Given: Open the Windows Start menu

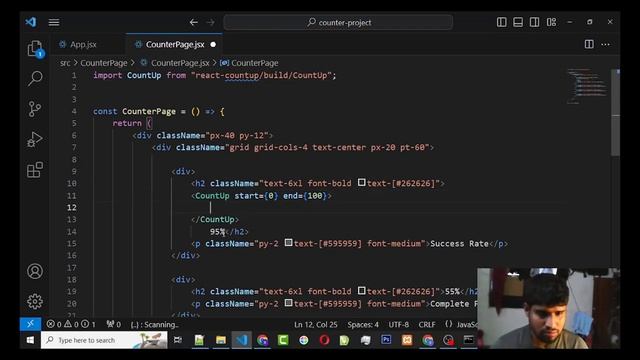Looking at the screenshot, I should (30, 340).
